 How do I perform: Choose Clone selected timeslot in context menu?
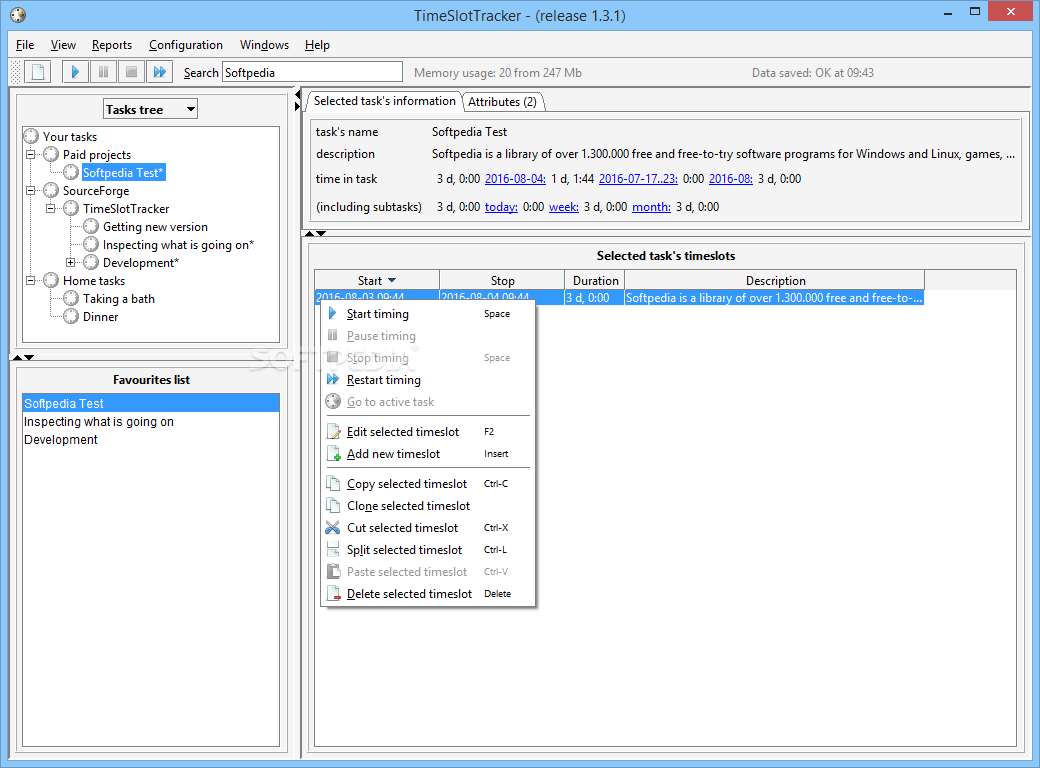pos(428,505)
